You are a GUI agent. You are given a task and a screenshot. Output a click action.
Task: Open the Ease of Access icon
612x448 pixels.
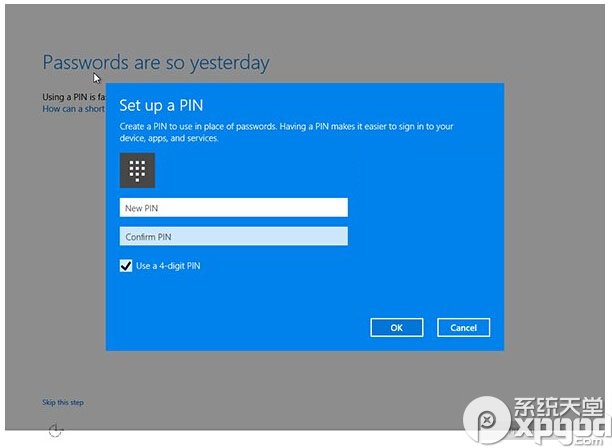click(55, 430)
